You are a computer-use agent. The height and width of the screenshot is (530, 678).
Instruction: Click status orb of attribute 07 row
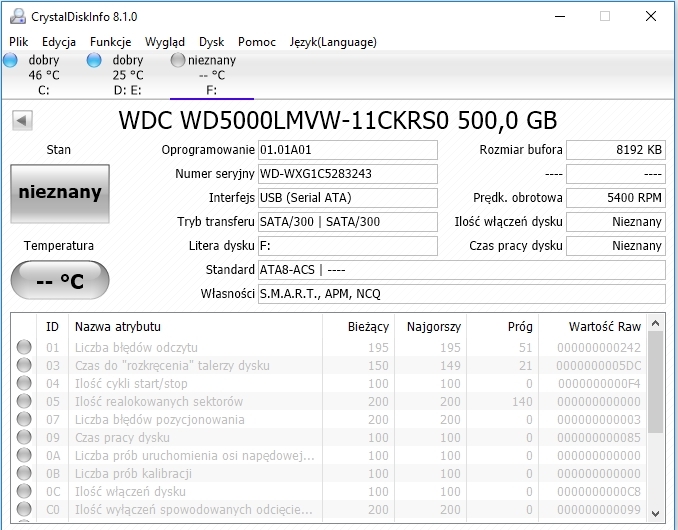(24, 419)
